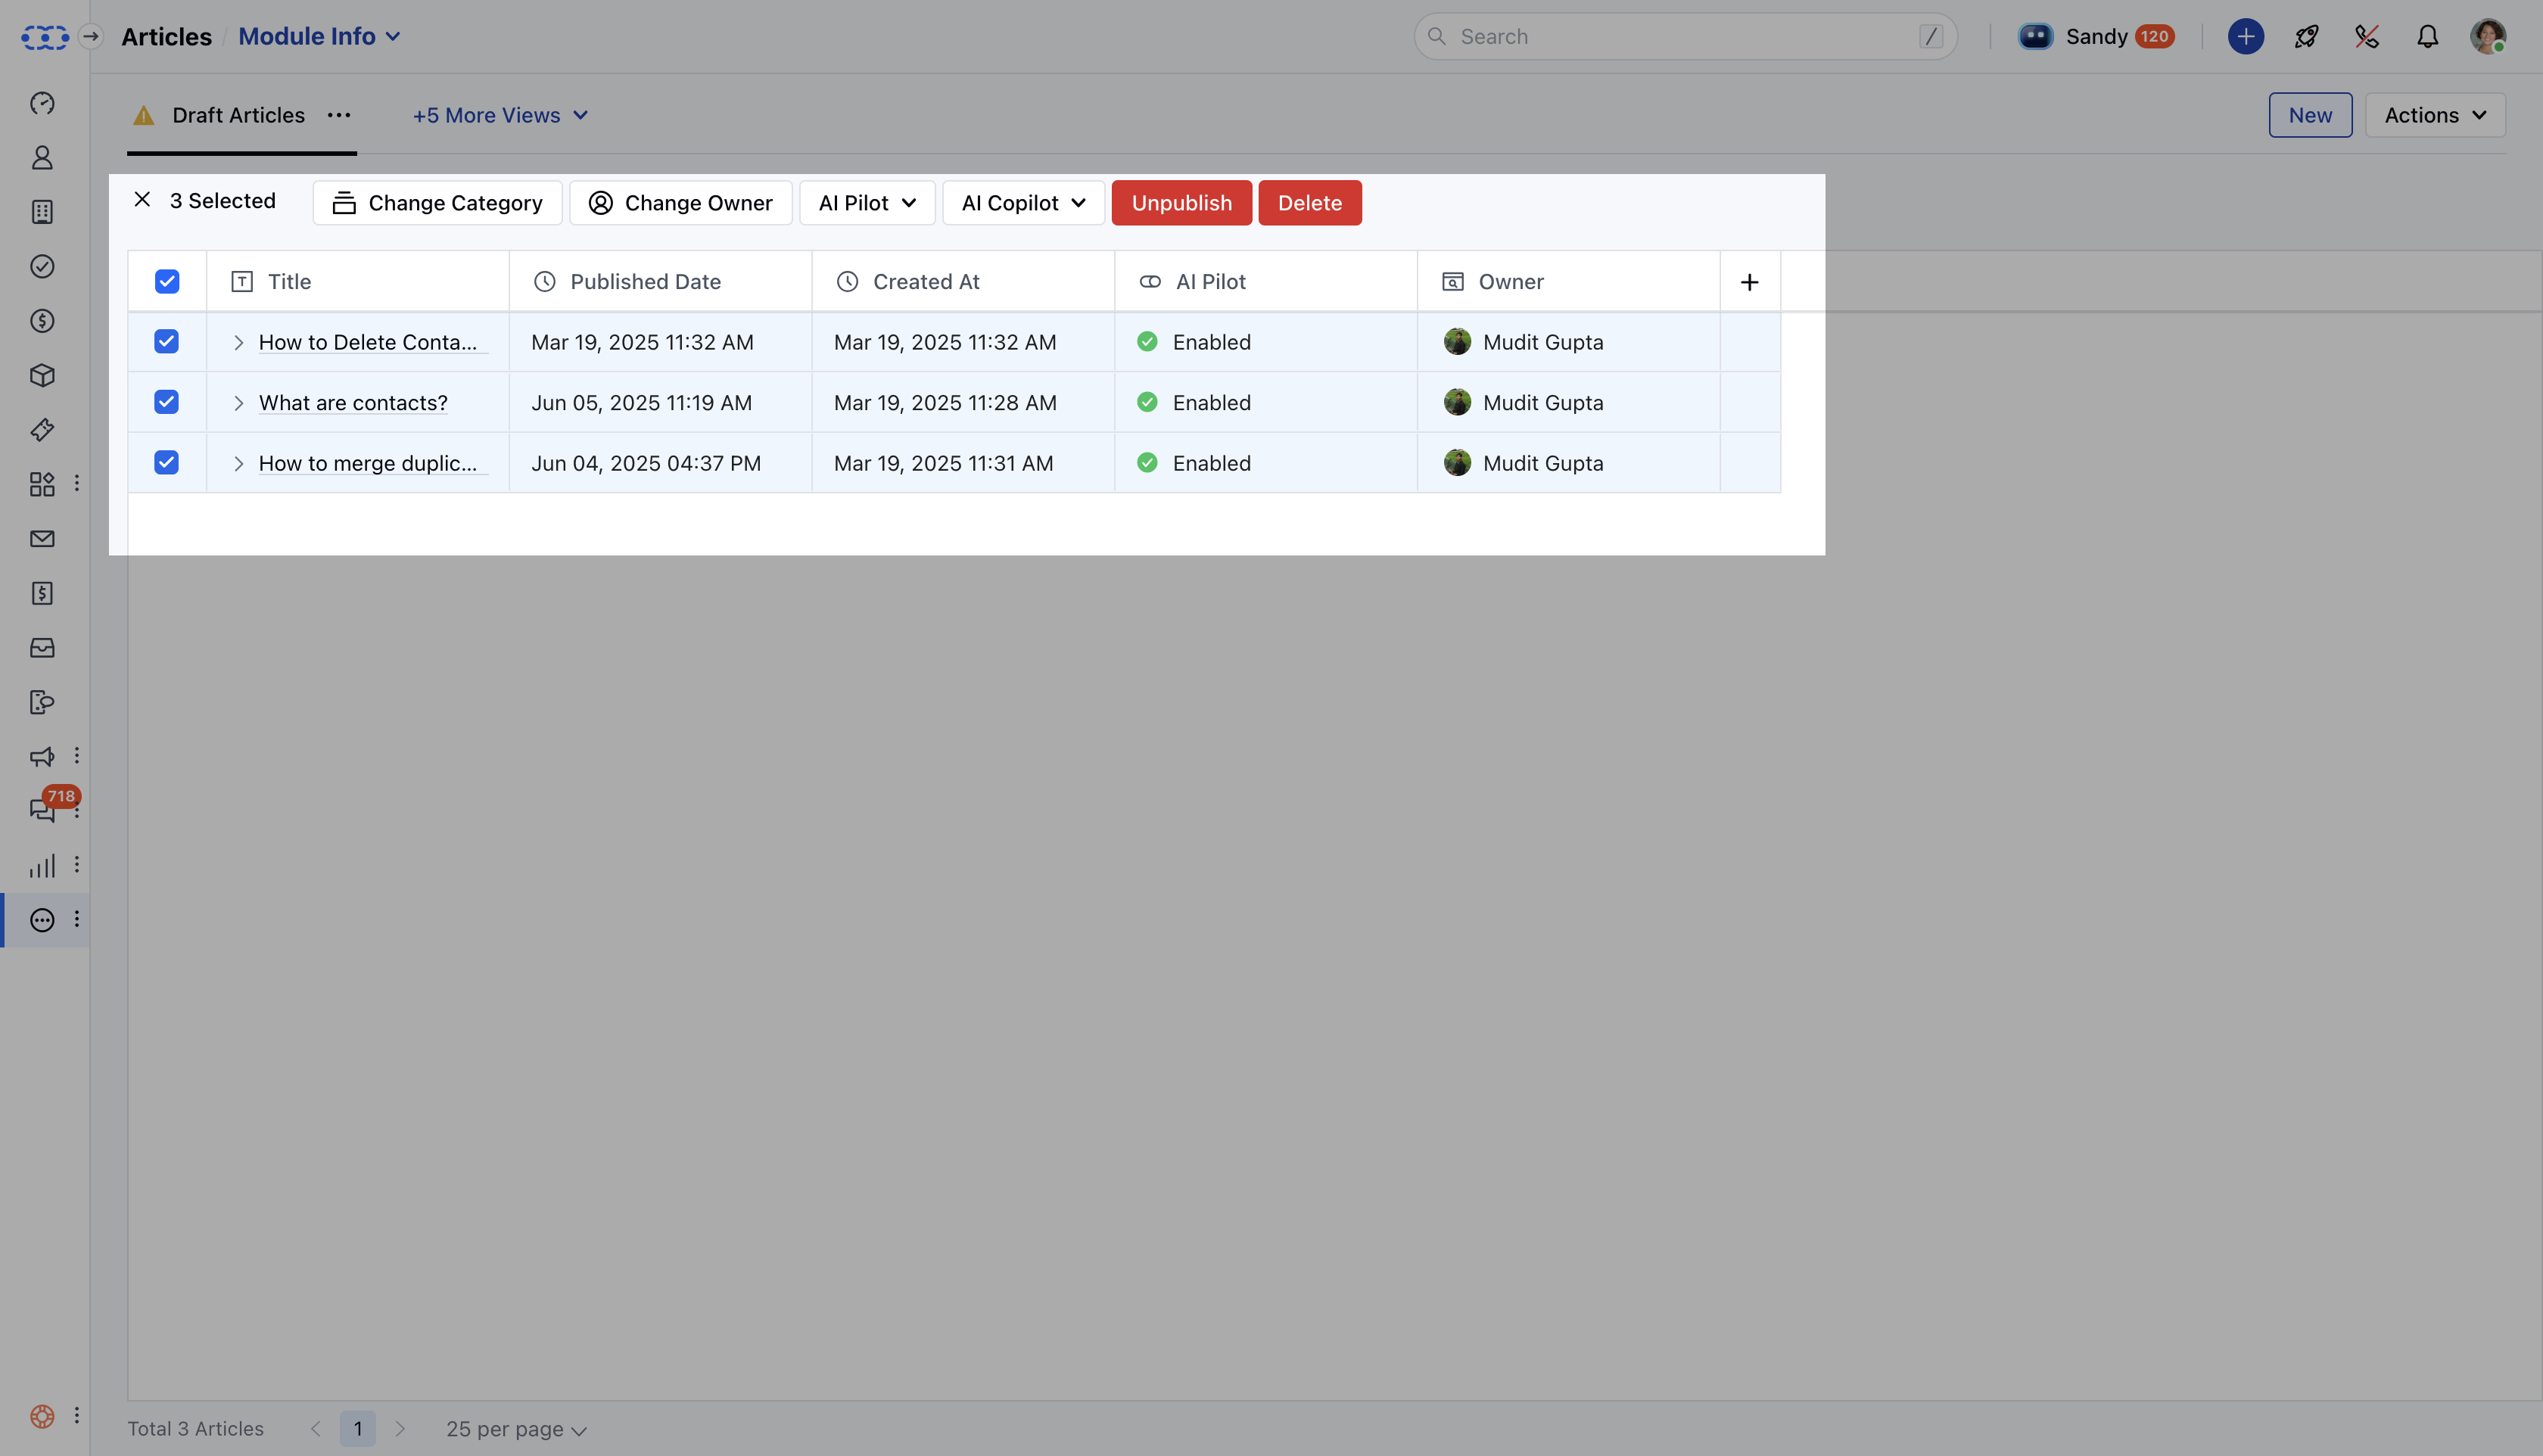Open the conversations icon with 718 badge
Screen dimensions: 2543x1456
pyautogui.click(x=42, y=809)
